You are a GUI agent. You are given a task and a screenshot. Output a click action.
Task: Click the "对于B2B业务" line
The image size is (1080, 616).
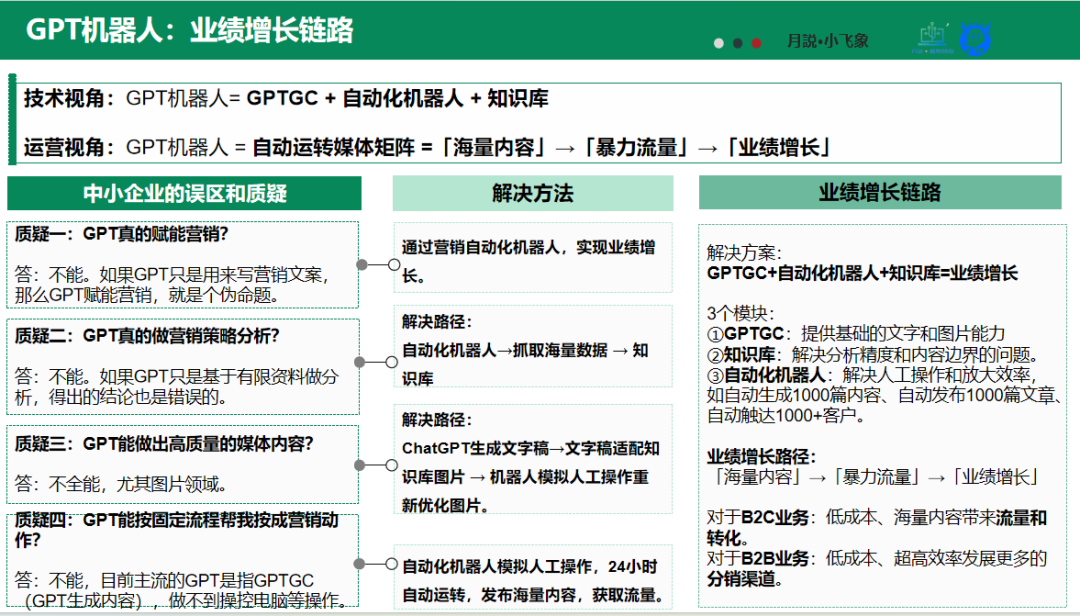point(877,568)
